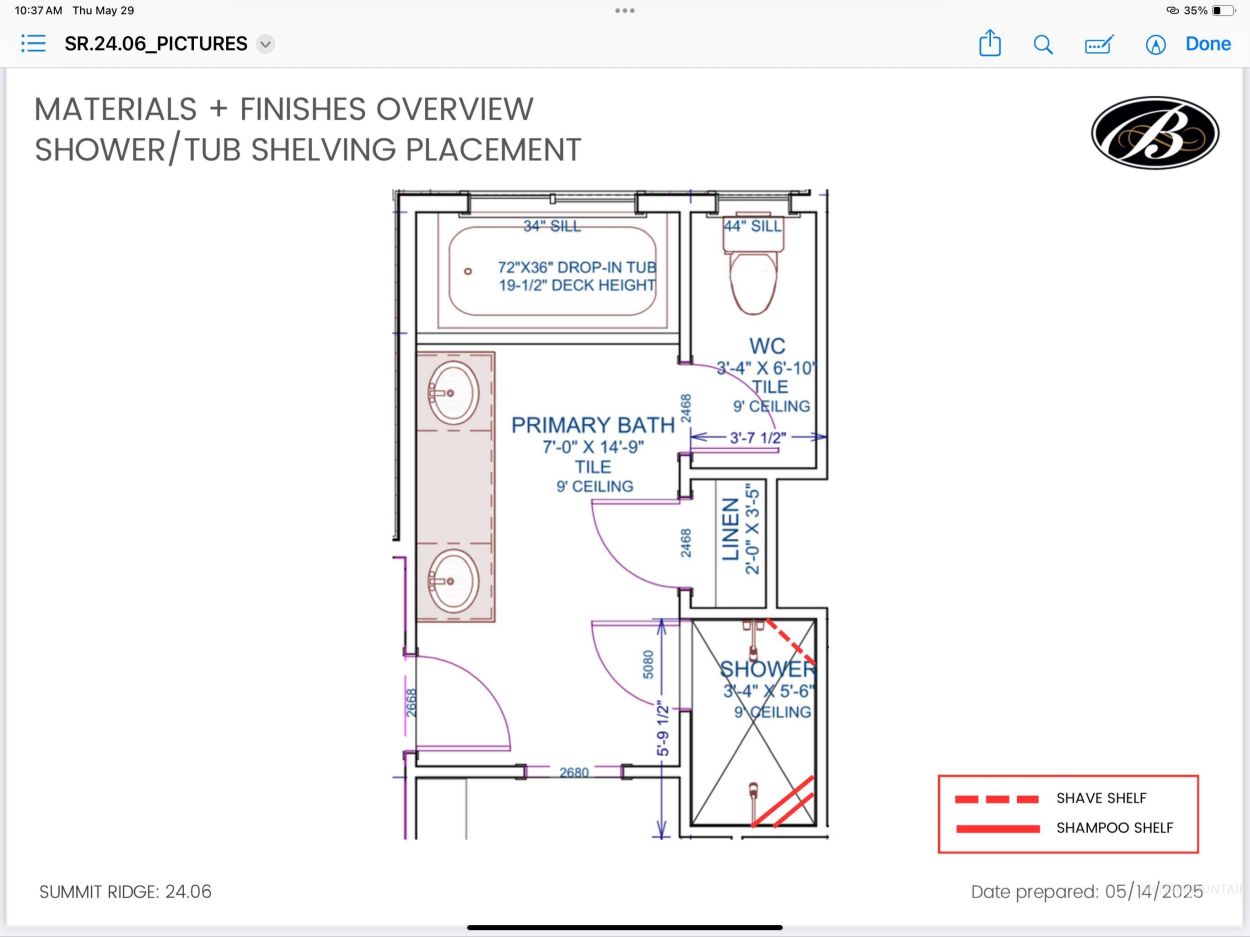Viewport: 1250px width, 937px height.
Task: Tap the SHOWER room label
Action: (768, 669)
